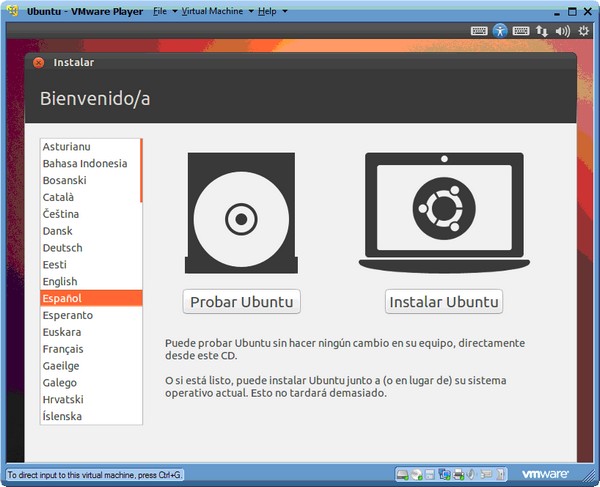Click the VMware network adapter status icon
Image resolution: width=600 pixels, height=487 pixels.
(444, 475)
